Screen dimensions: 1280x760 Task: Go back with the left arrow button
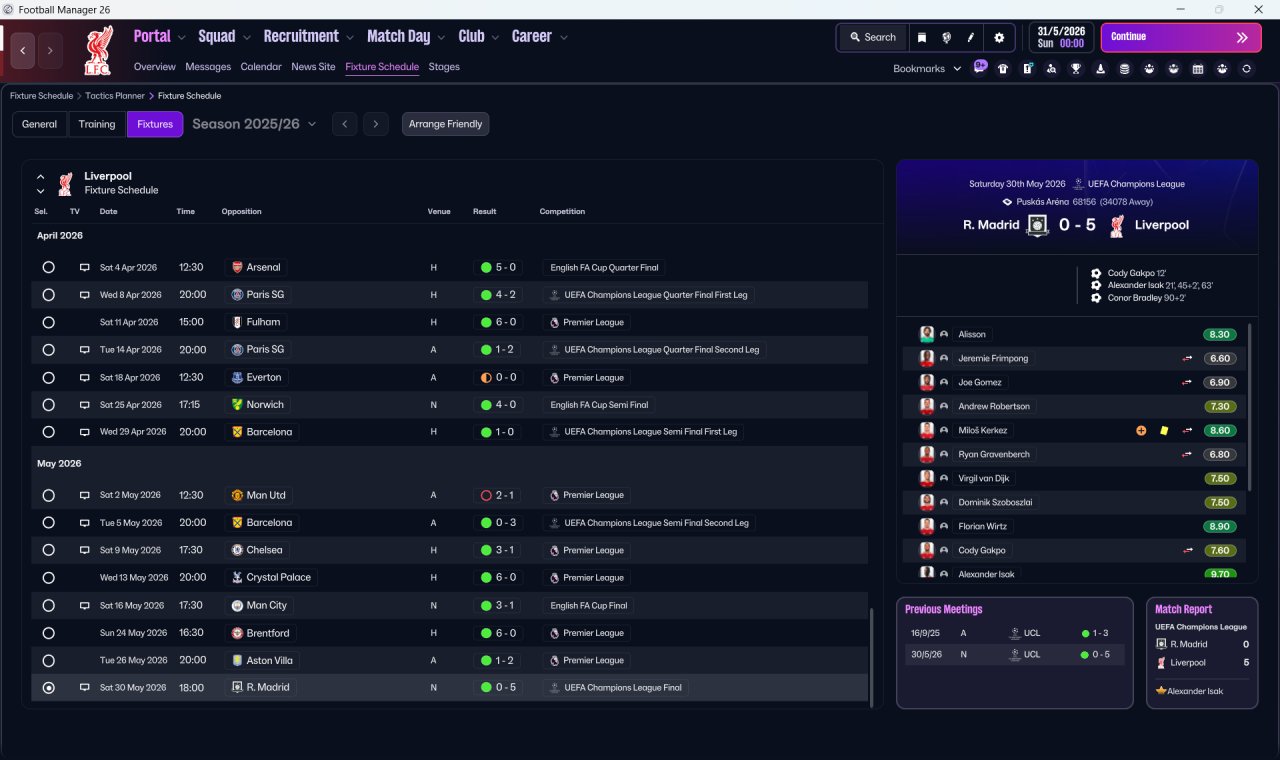click(24, 50)
